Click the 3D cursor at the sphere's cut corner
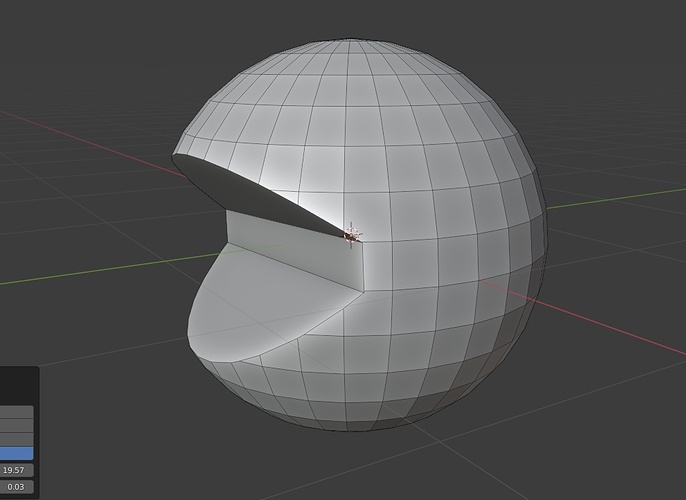Viewport: 686px width, 500px height. point(351,235)
